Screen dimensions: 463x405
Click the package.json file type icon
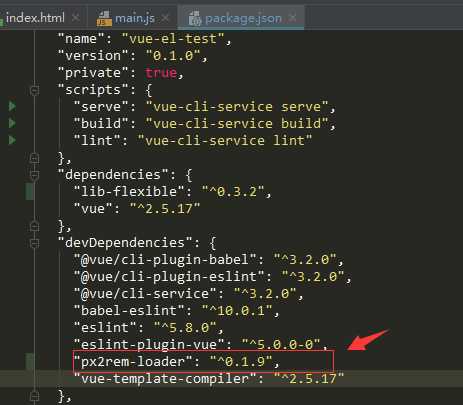click(195, 18)
